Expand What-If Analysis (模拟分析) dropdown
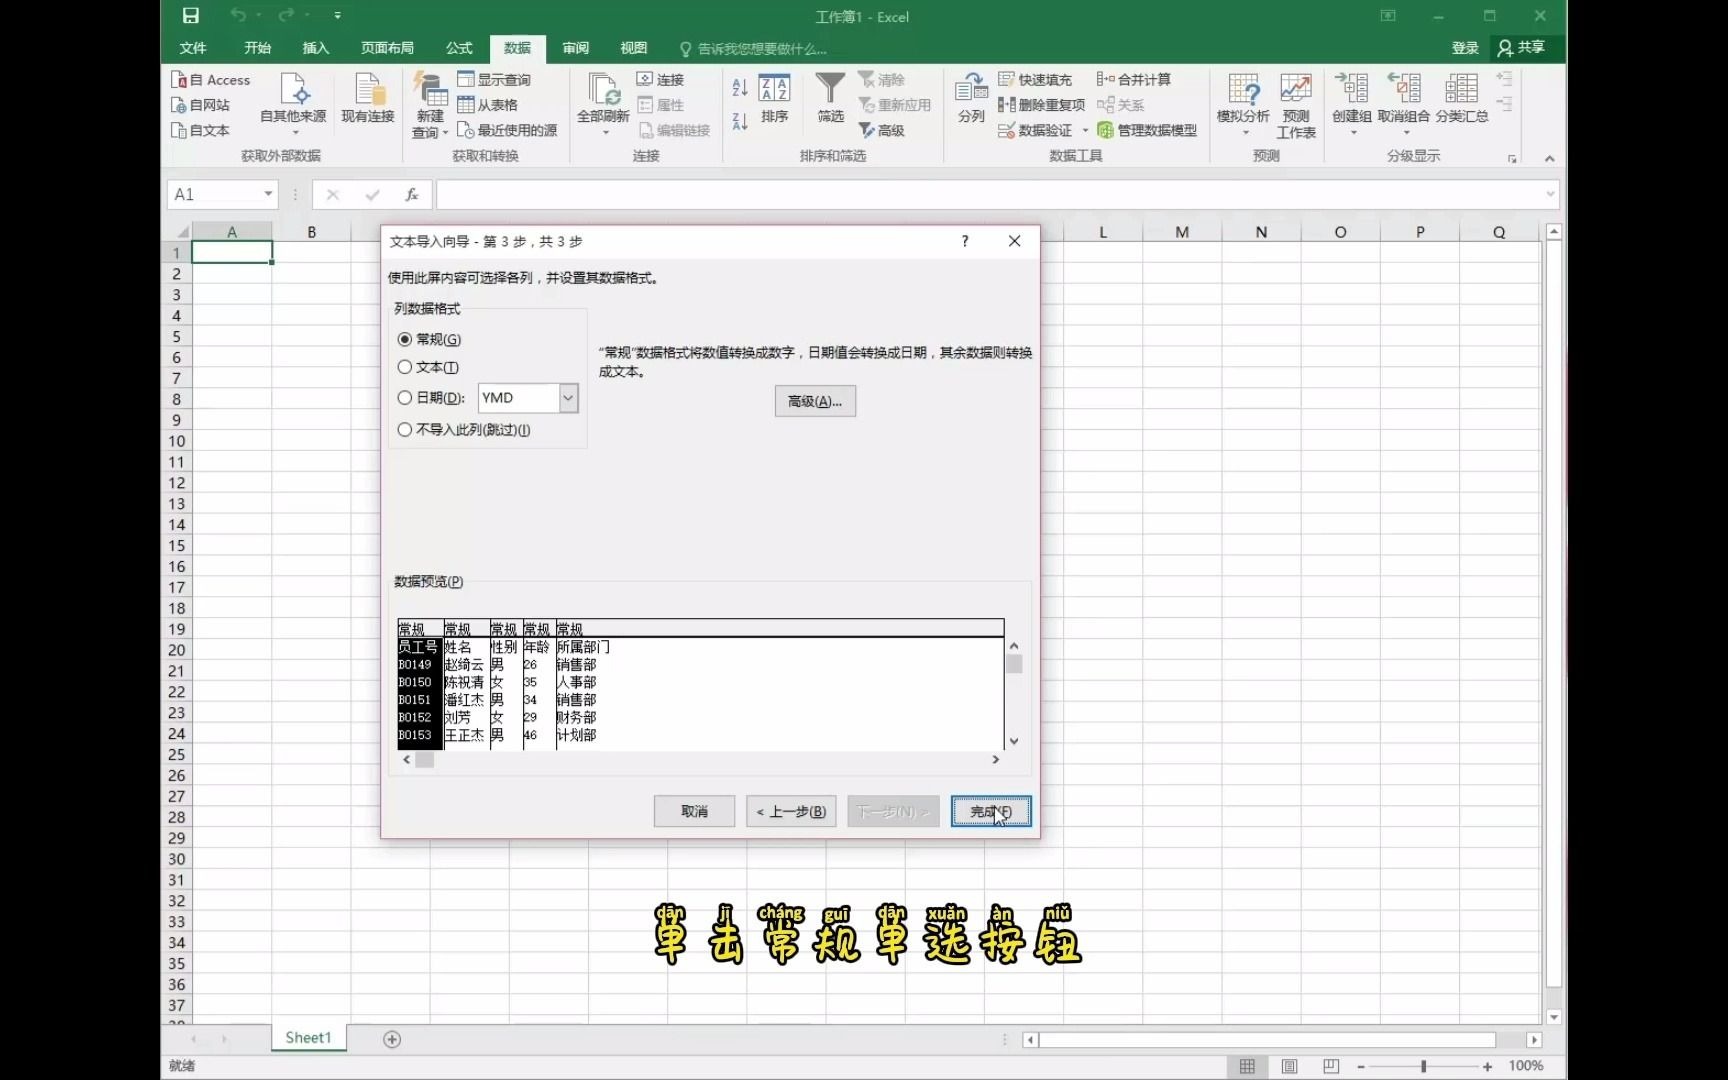Image resolution: width=1728 pixels, height=1080 pixels. tap(1245, 133)
